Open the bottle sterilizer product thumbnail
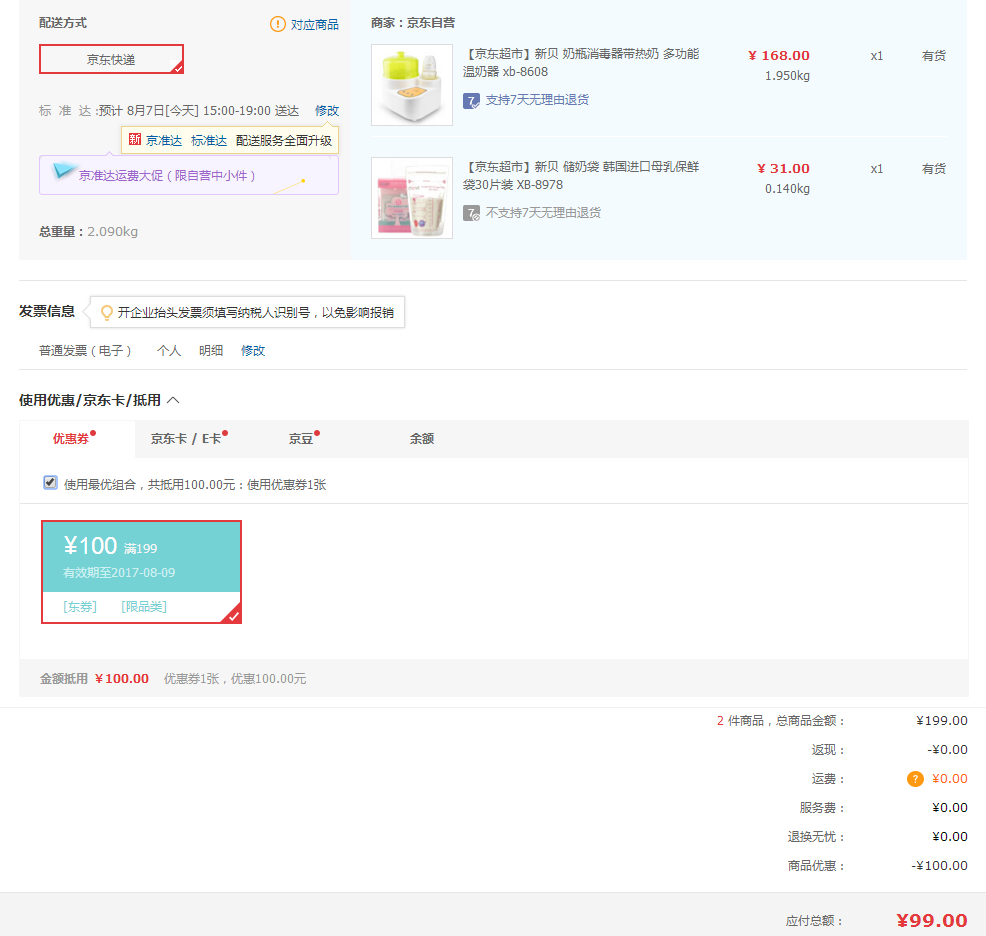This screenshot has height=936, width=986. tap(412, 85)
